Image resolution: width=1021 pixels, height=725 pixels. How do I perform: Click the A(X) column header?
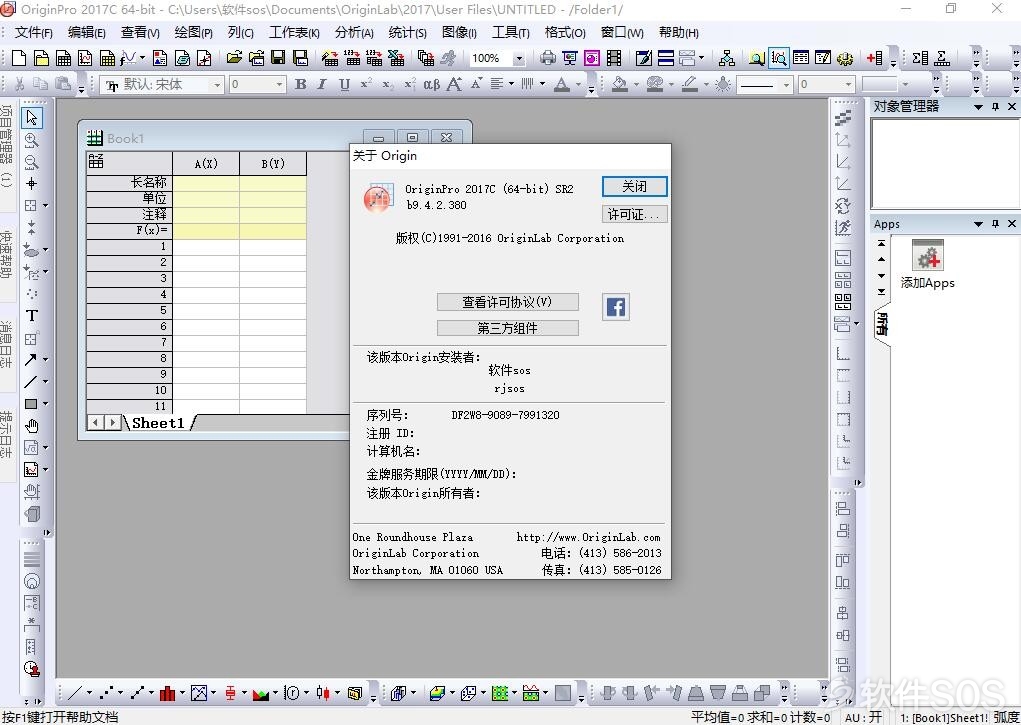pyautogui.click(x=206, y=163)
